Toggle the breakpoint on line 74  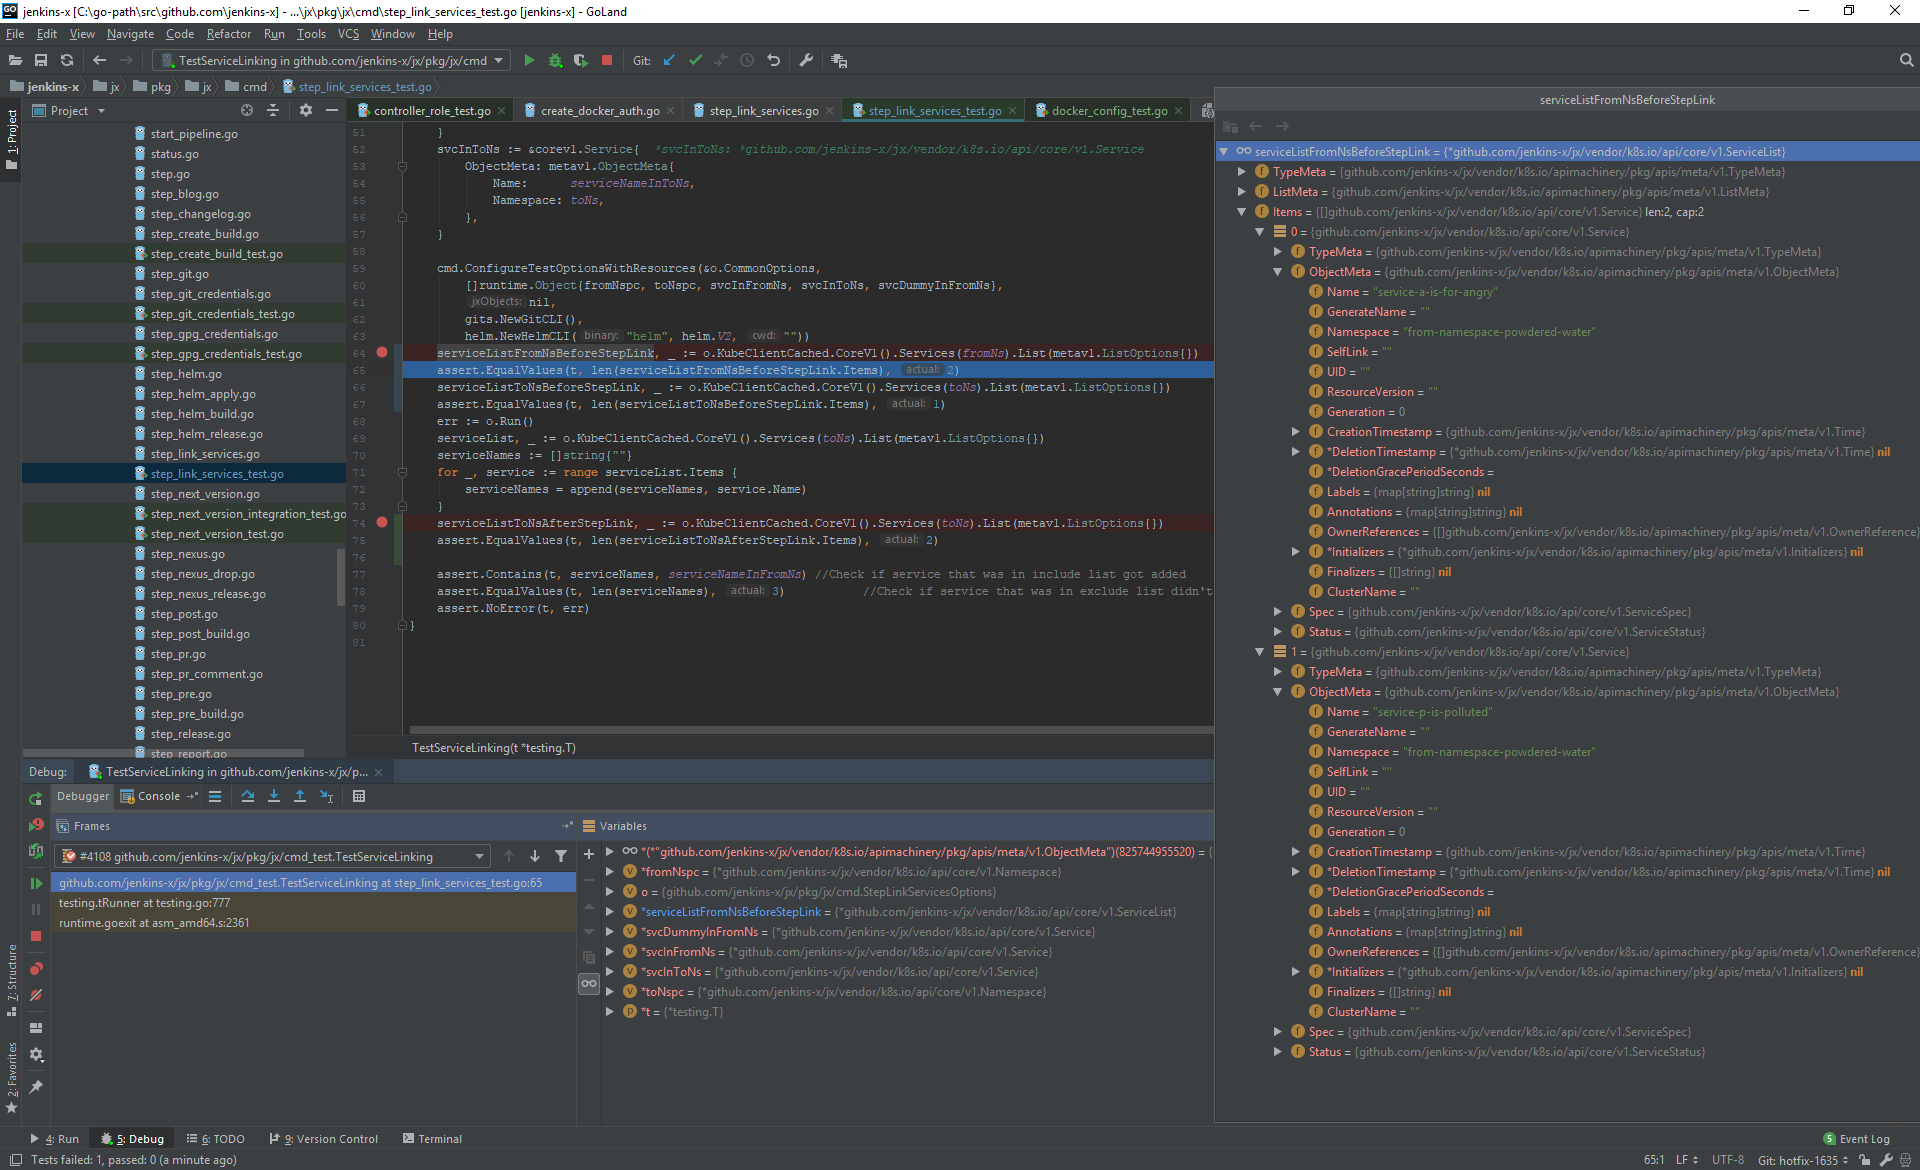coord(382,523)
